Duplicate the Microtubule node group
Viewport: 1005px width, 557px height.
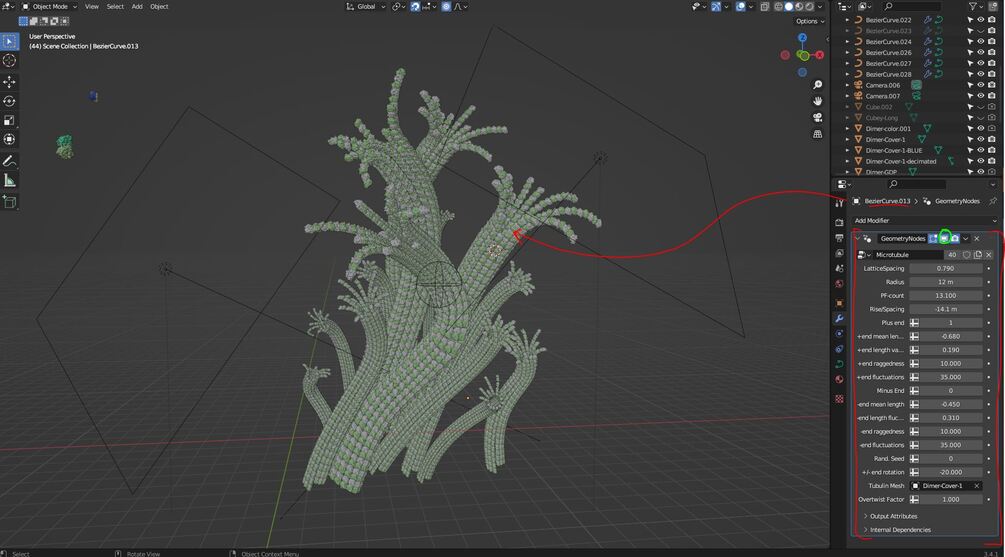click(978, 255)
